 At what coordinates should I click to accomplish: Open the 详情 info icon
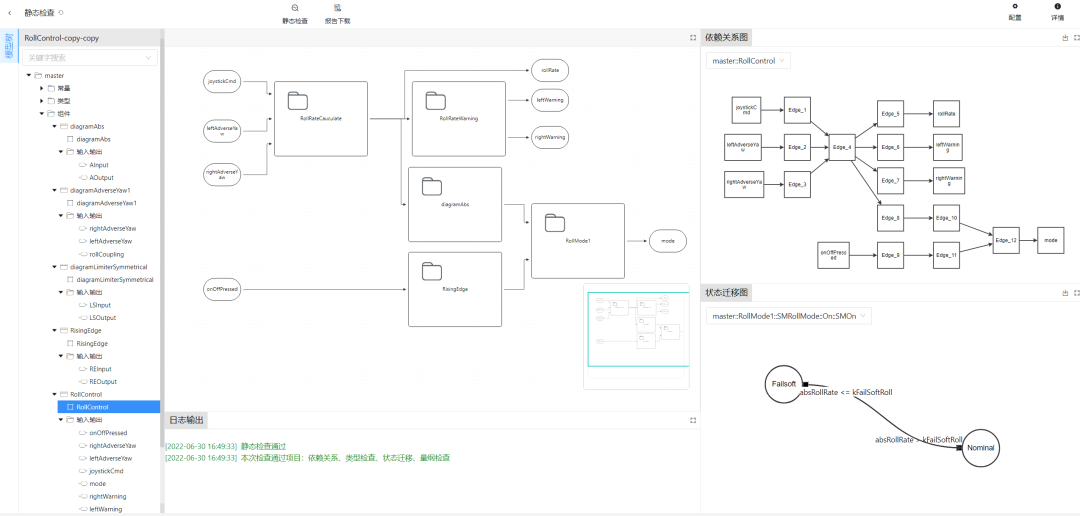[x=1058, y=7]
